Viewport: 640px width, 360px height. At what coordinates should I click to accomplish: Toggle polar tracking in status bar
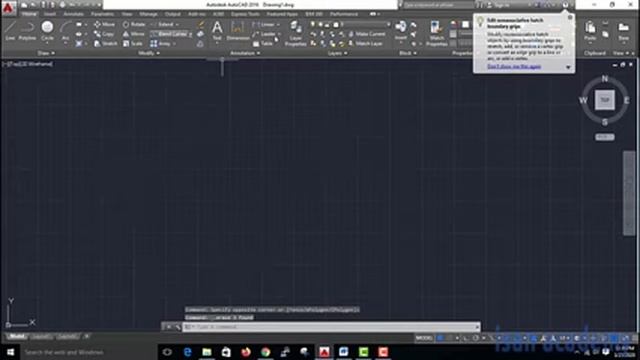(476, 338)
